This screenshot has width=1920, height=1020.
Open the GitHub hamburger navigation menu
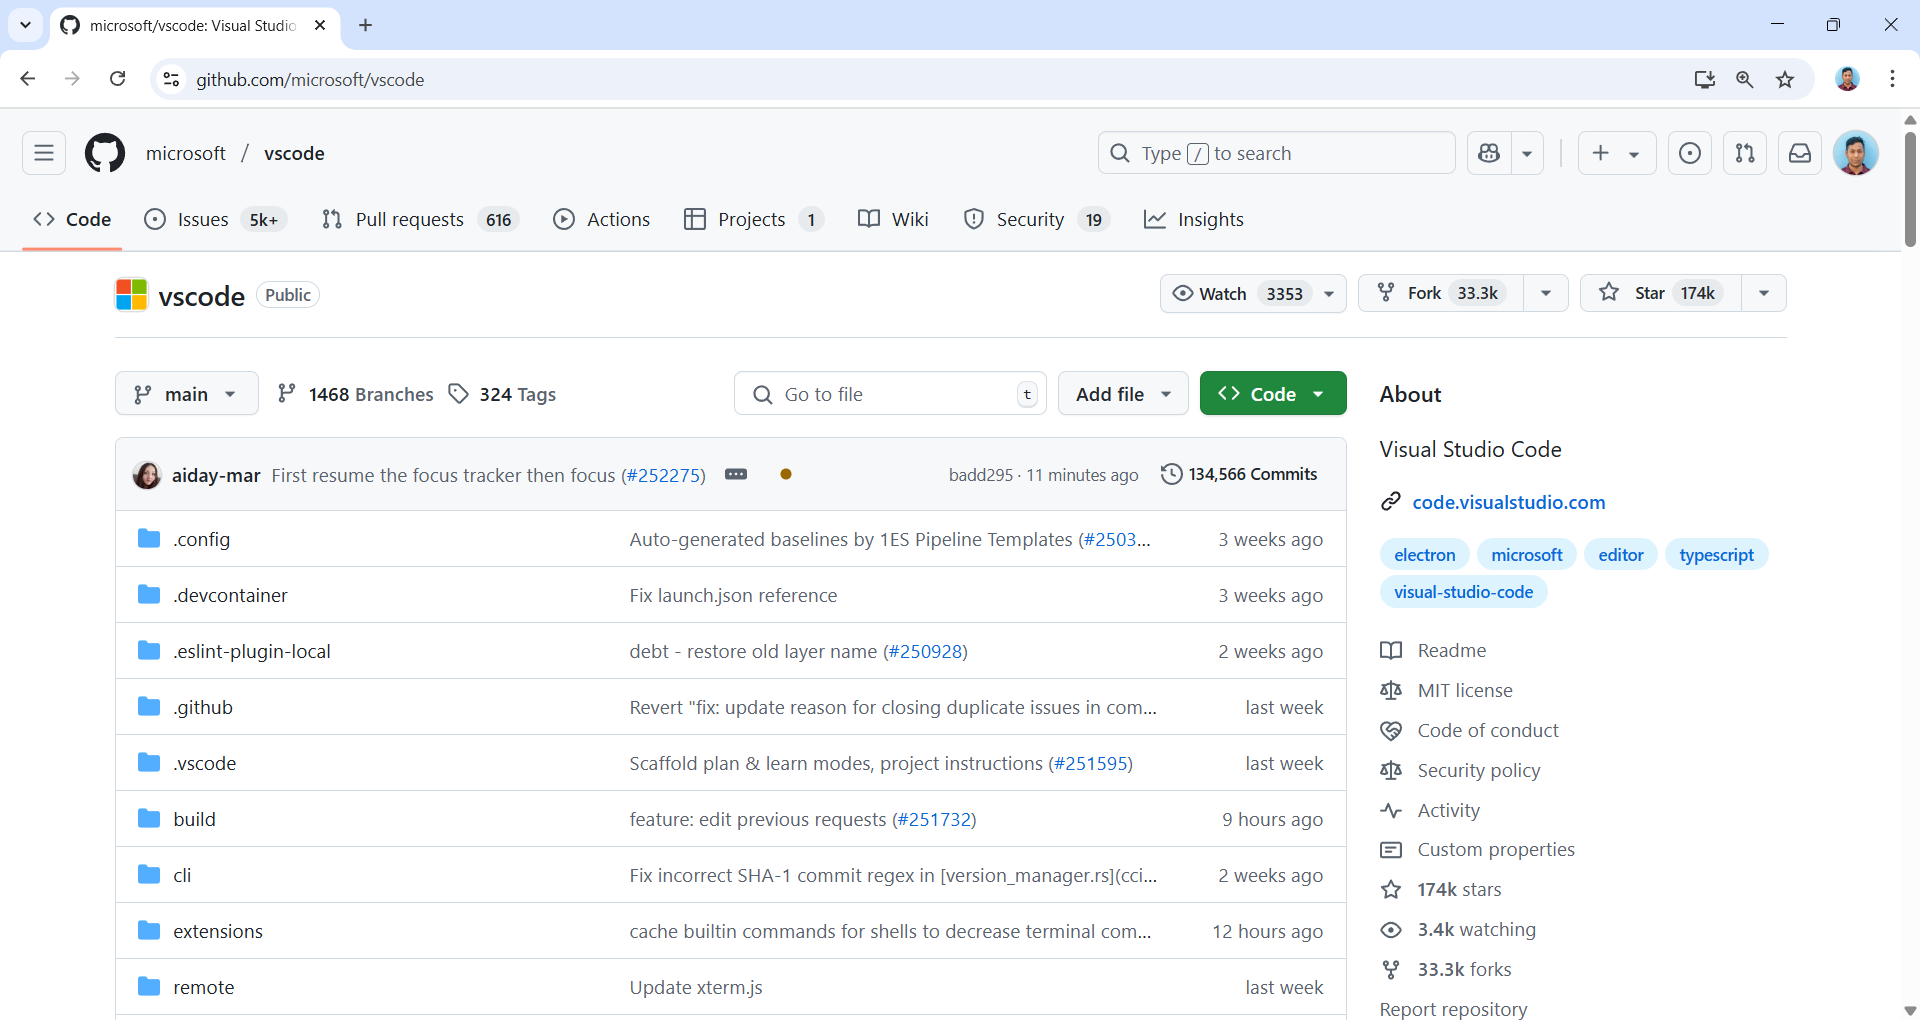pyautogui.click(x=44, y=153)
